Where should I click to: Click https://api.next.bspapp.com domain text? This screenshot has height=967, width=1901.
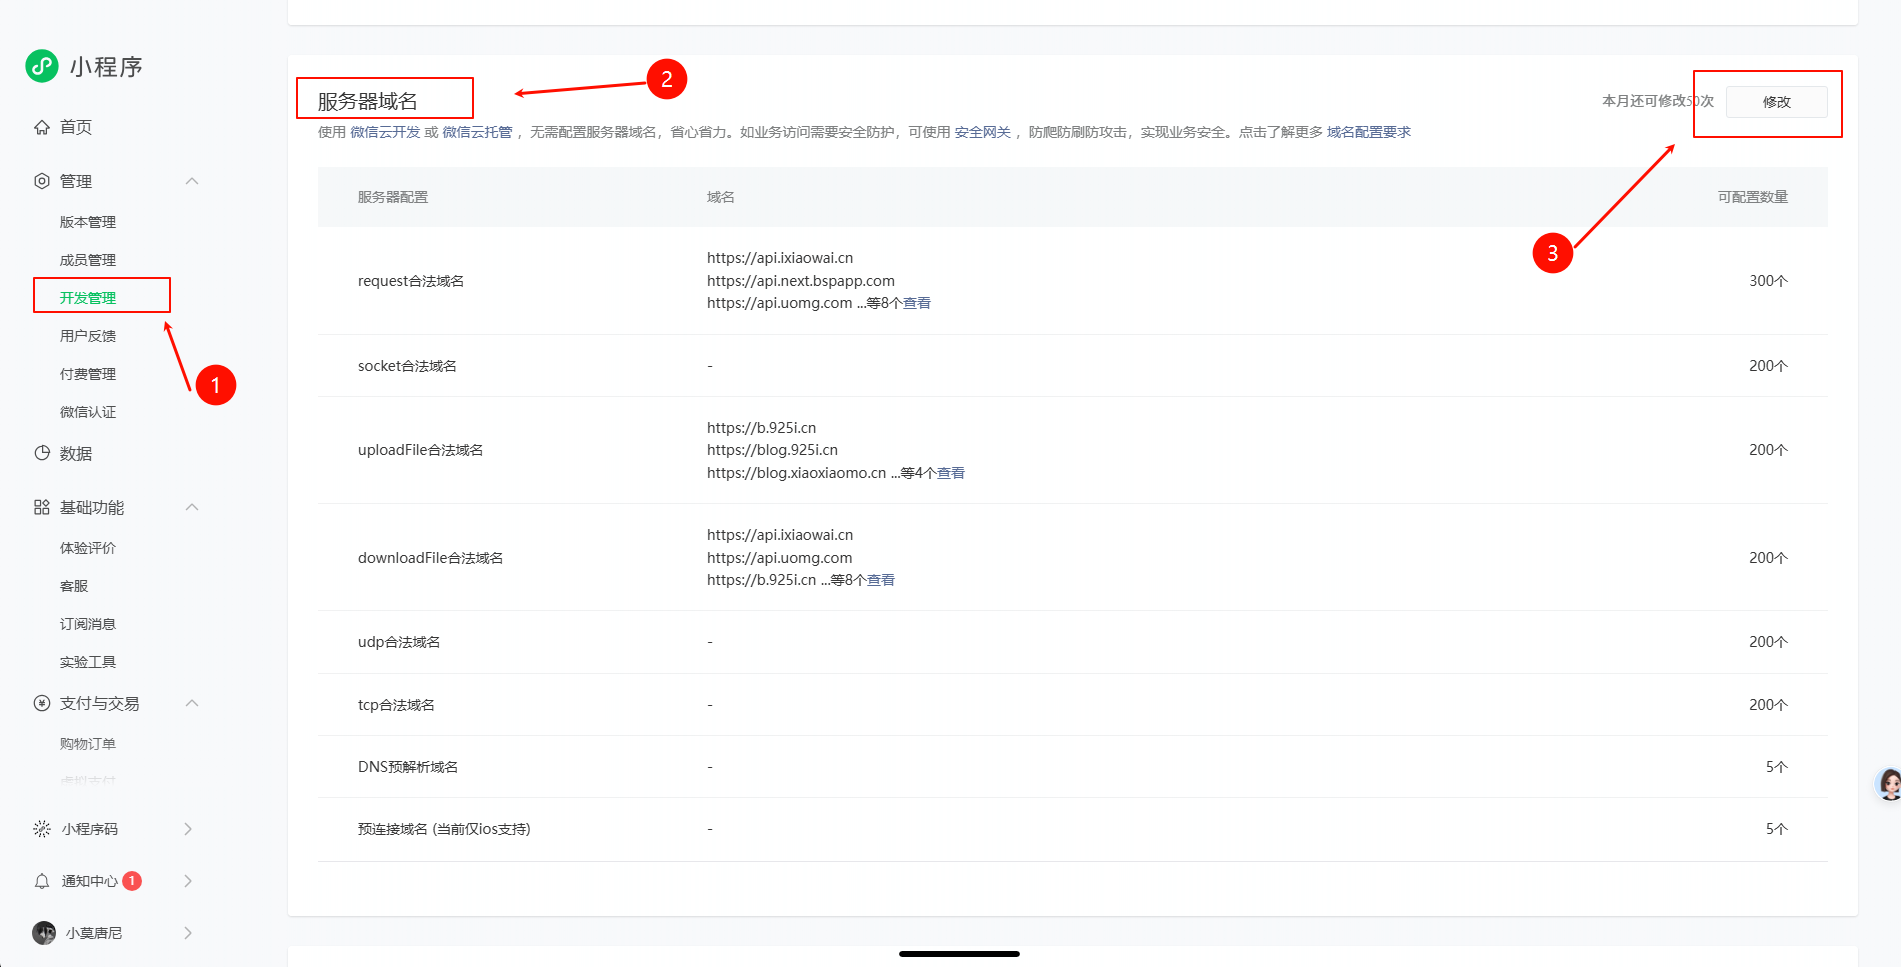[x=801, y=281]
